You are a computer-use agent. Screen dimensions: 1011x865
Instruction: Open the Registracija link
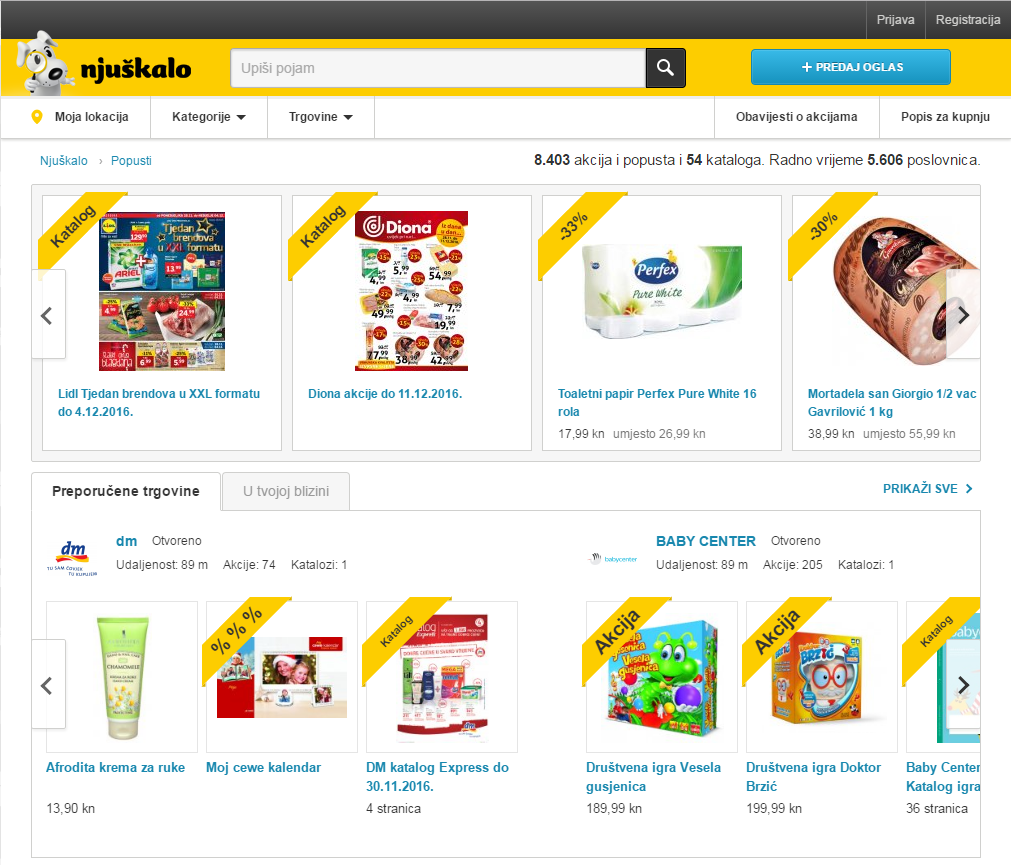[968, 20]
